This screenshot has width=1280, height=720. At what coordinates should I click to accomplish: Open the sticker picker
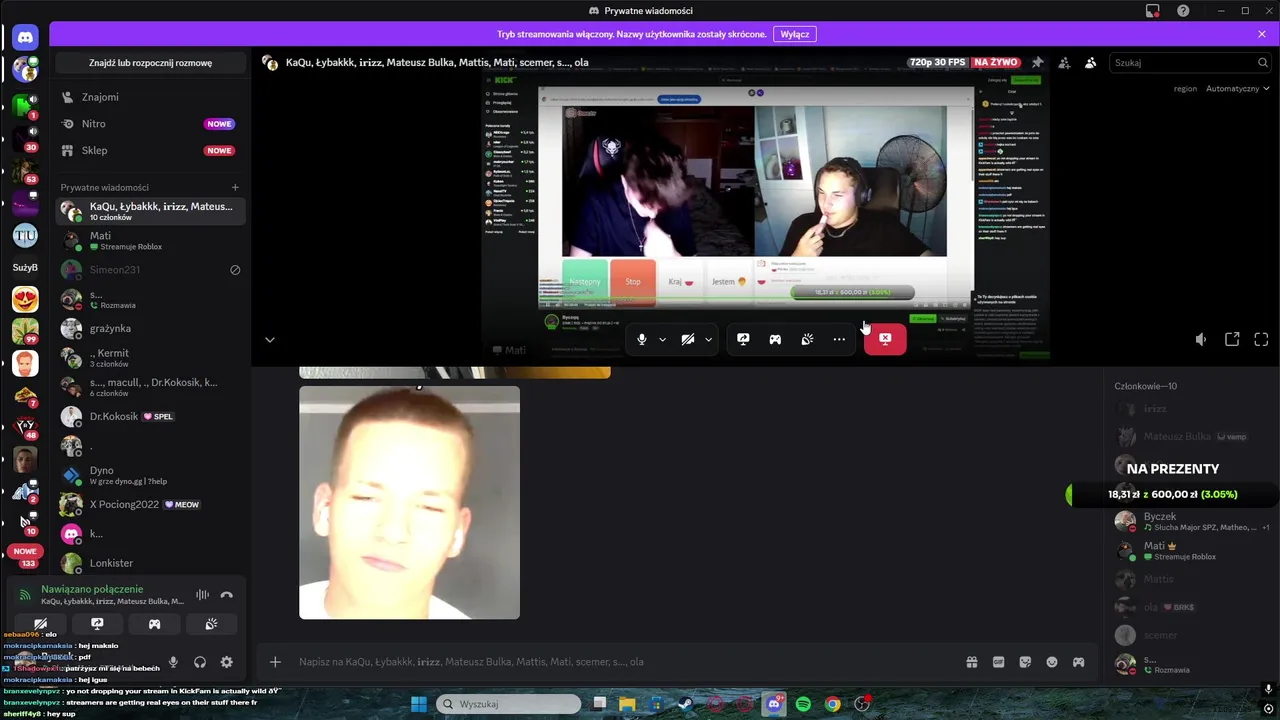point(1025,662)
